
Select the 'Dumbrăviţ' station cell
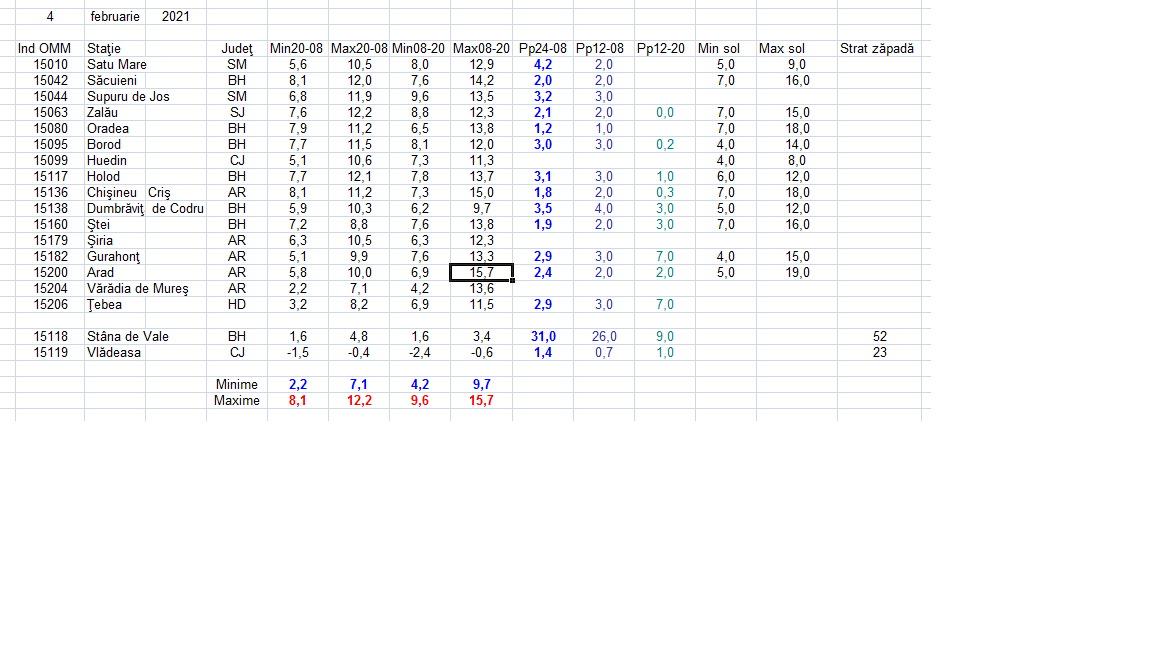pyautogui.click(x=115, y=209)
